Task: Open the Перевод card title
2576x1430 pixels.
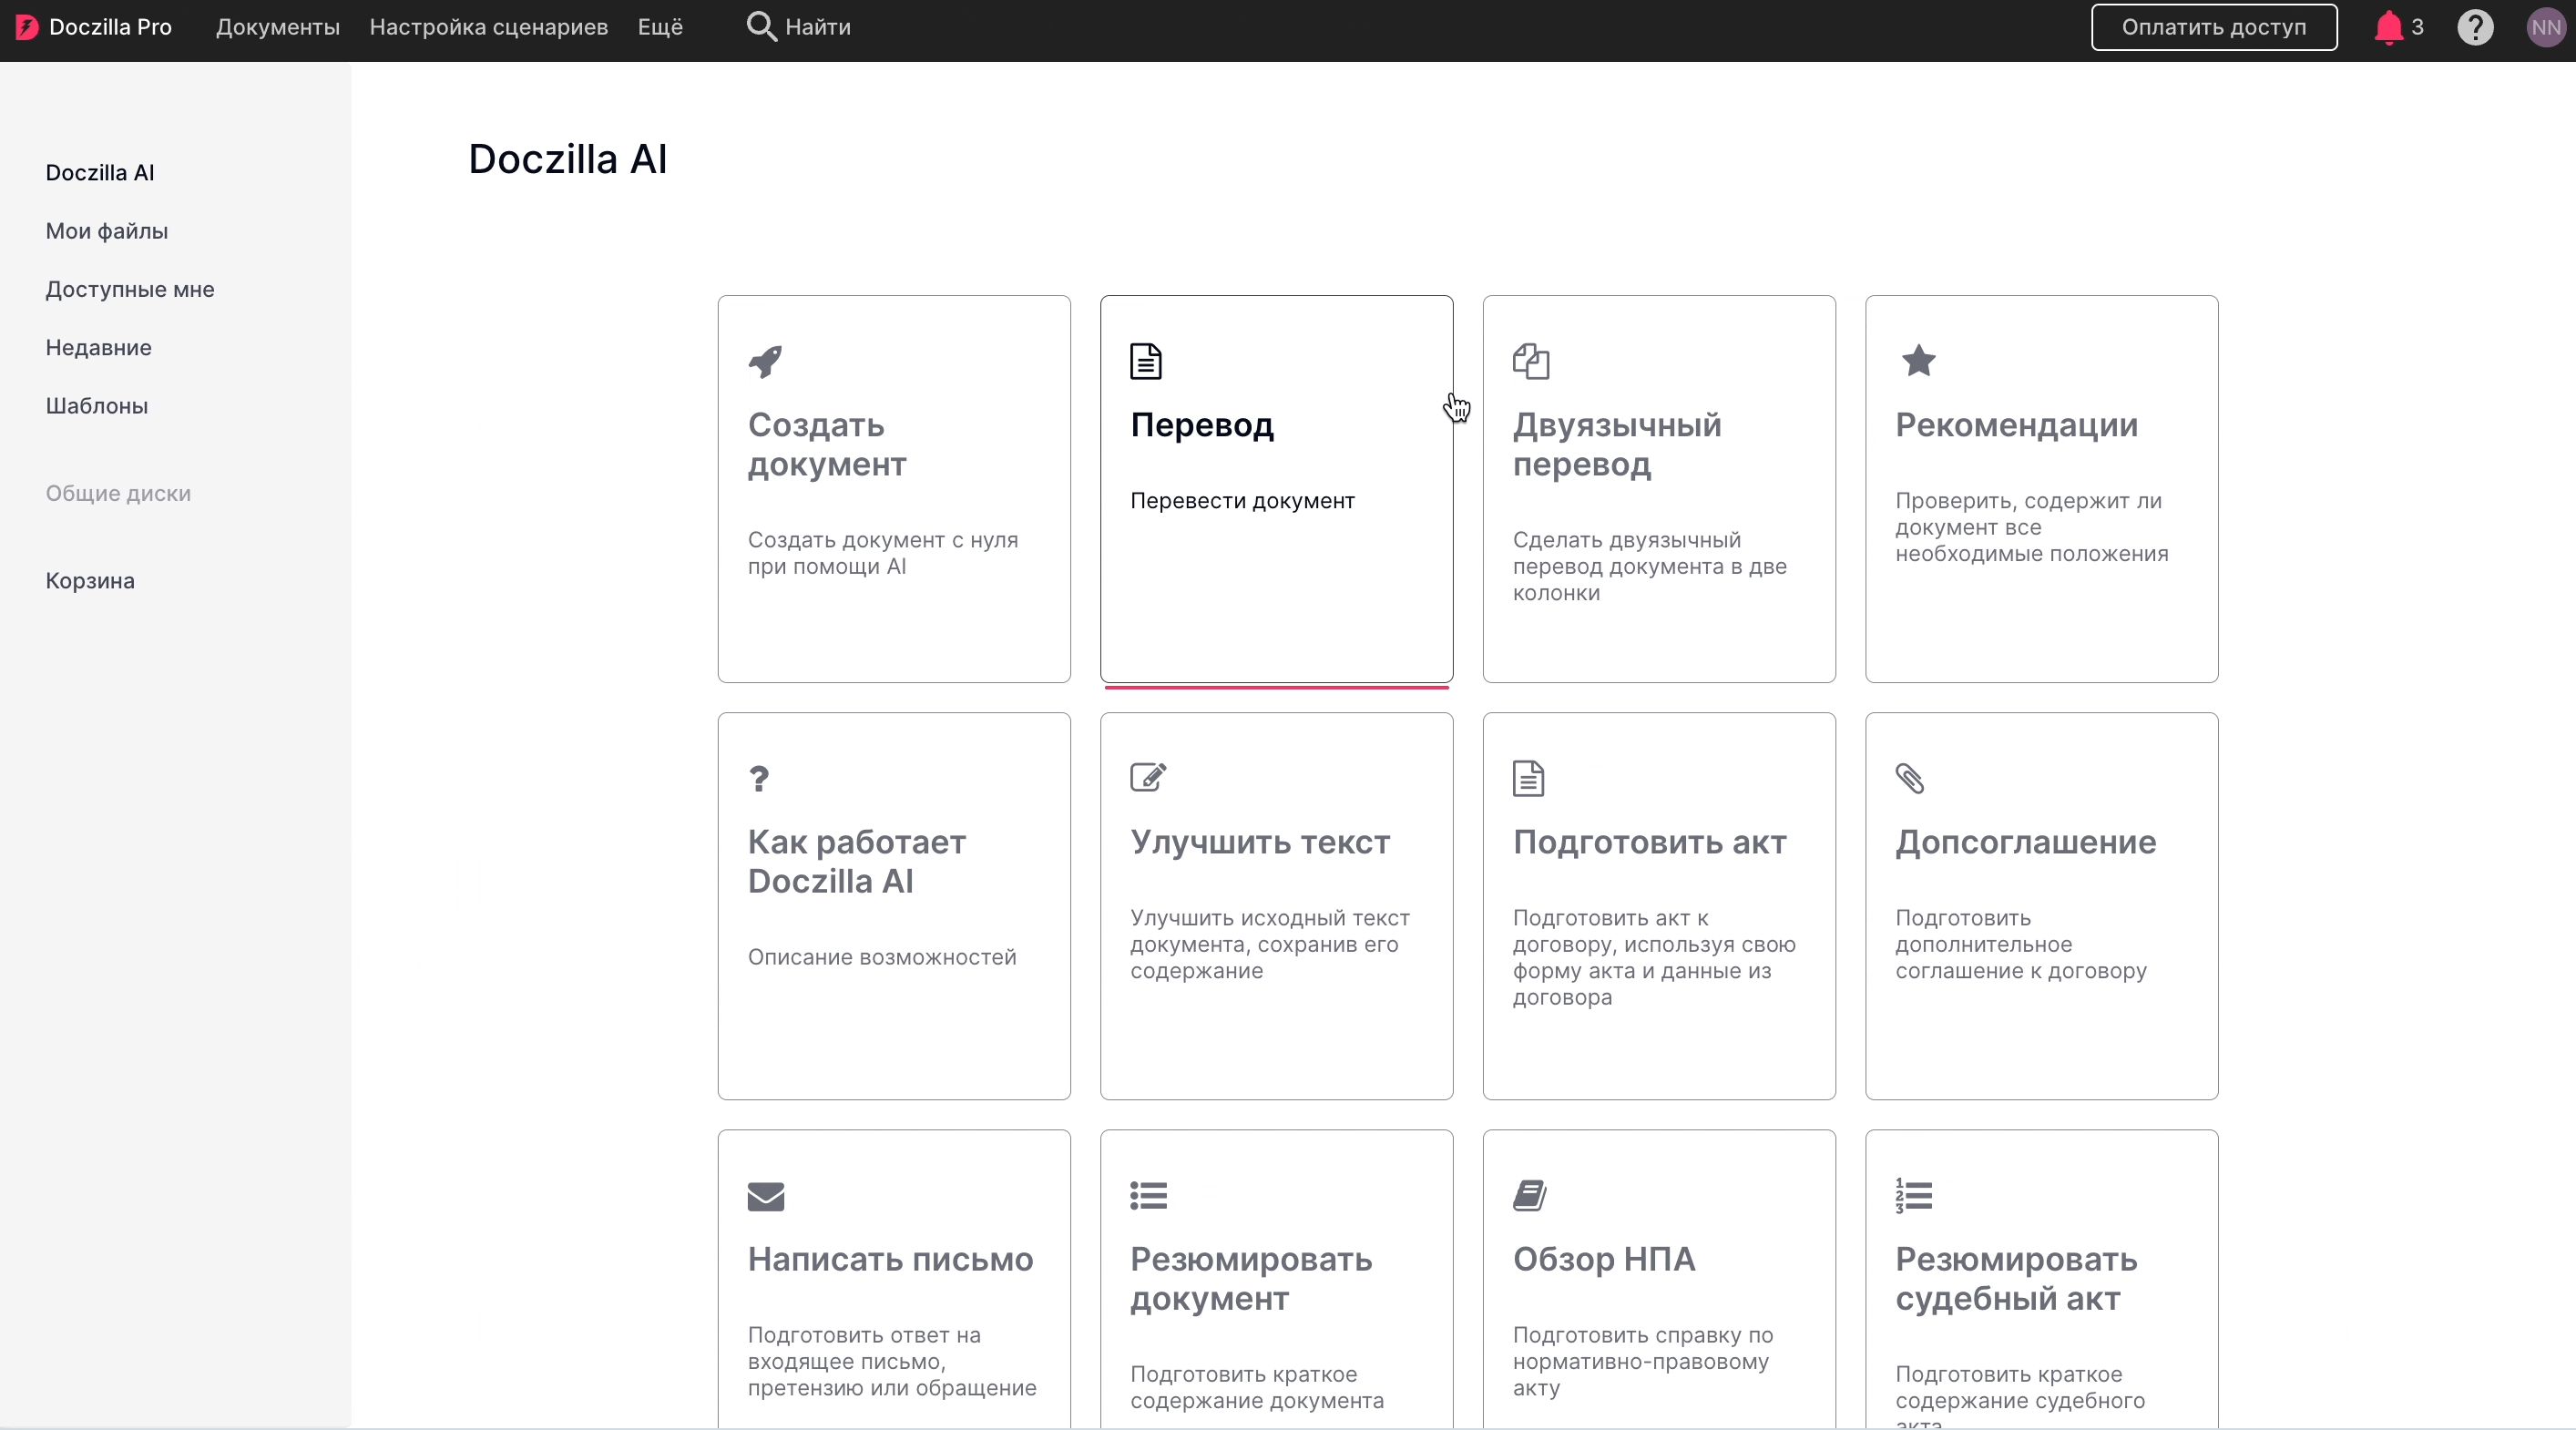Action: [1202, 425]
